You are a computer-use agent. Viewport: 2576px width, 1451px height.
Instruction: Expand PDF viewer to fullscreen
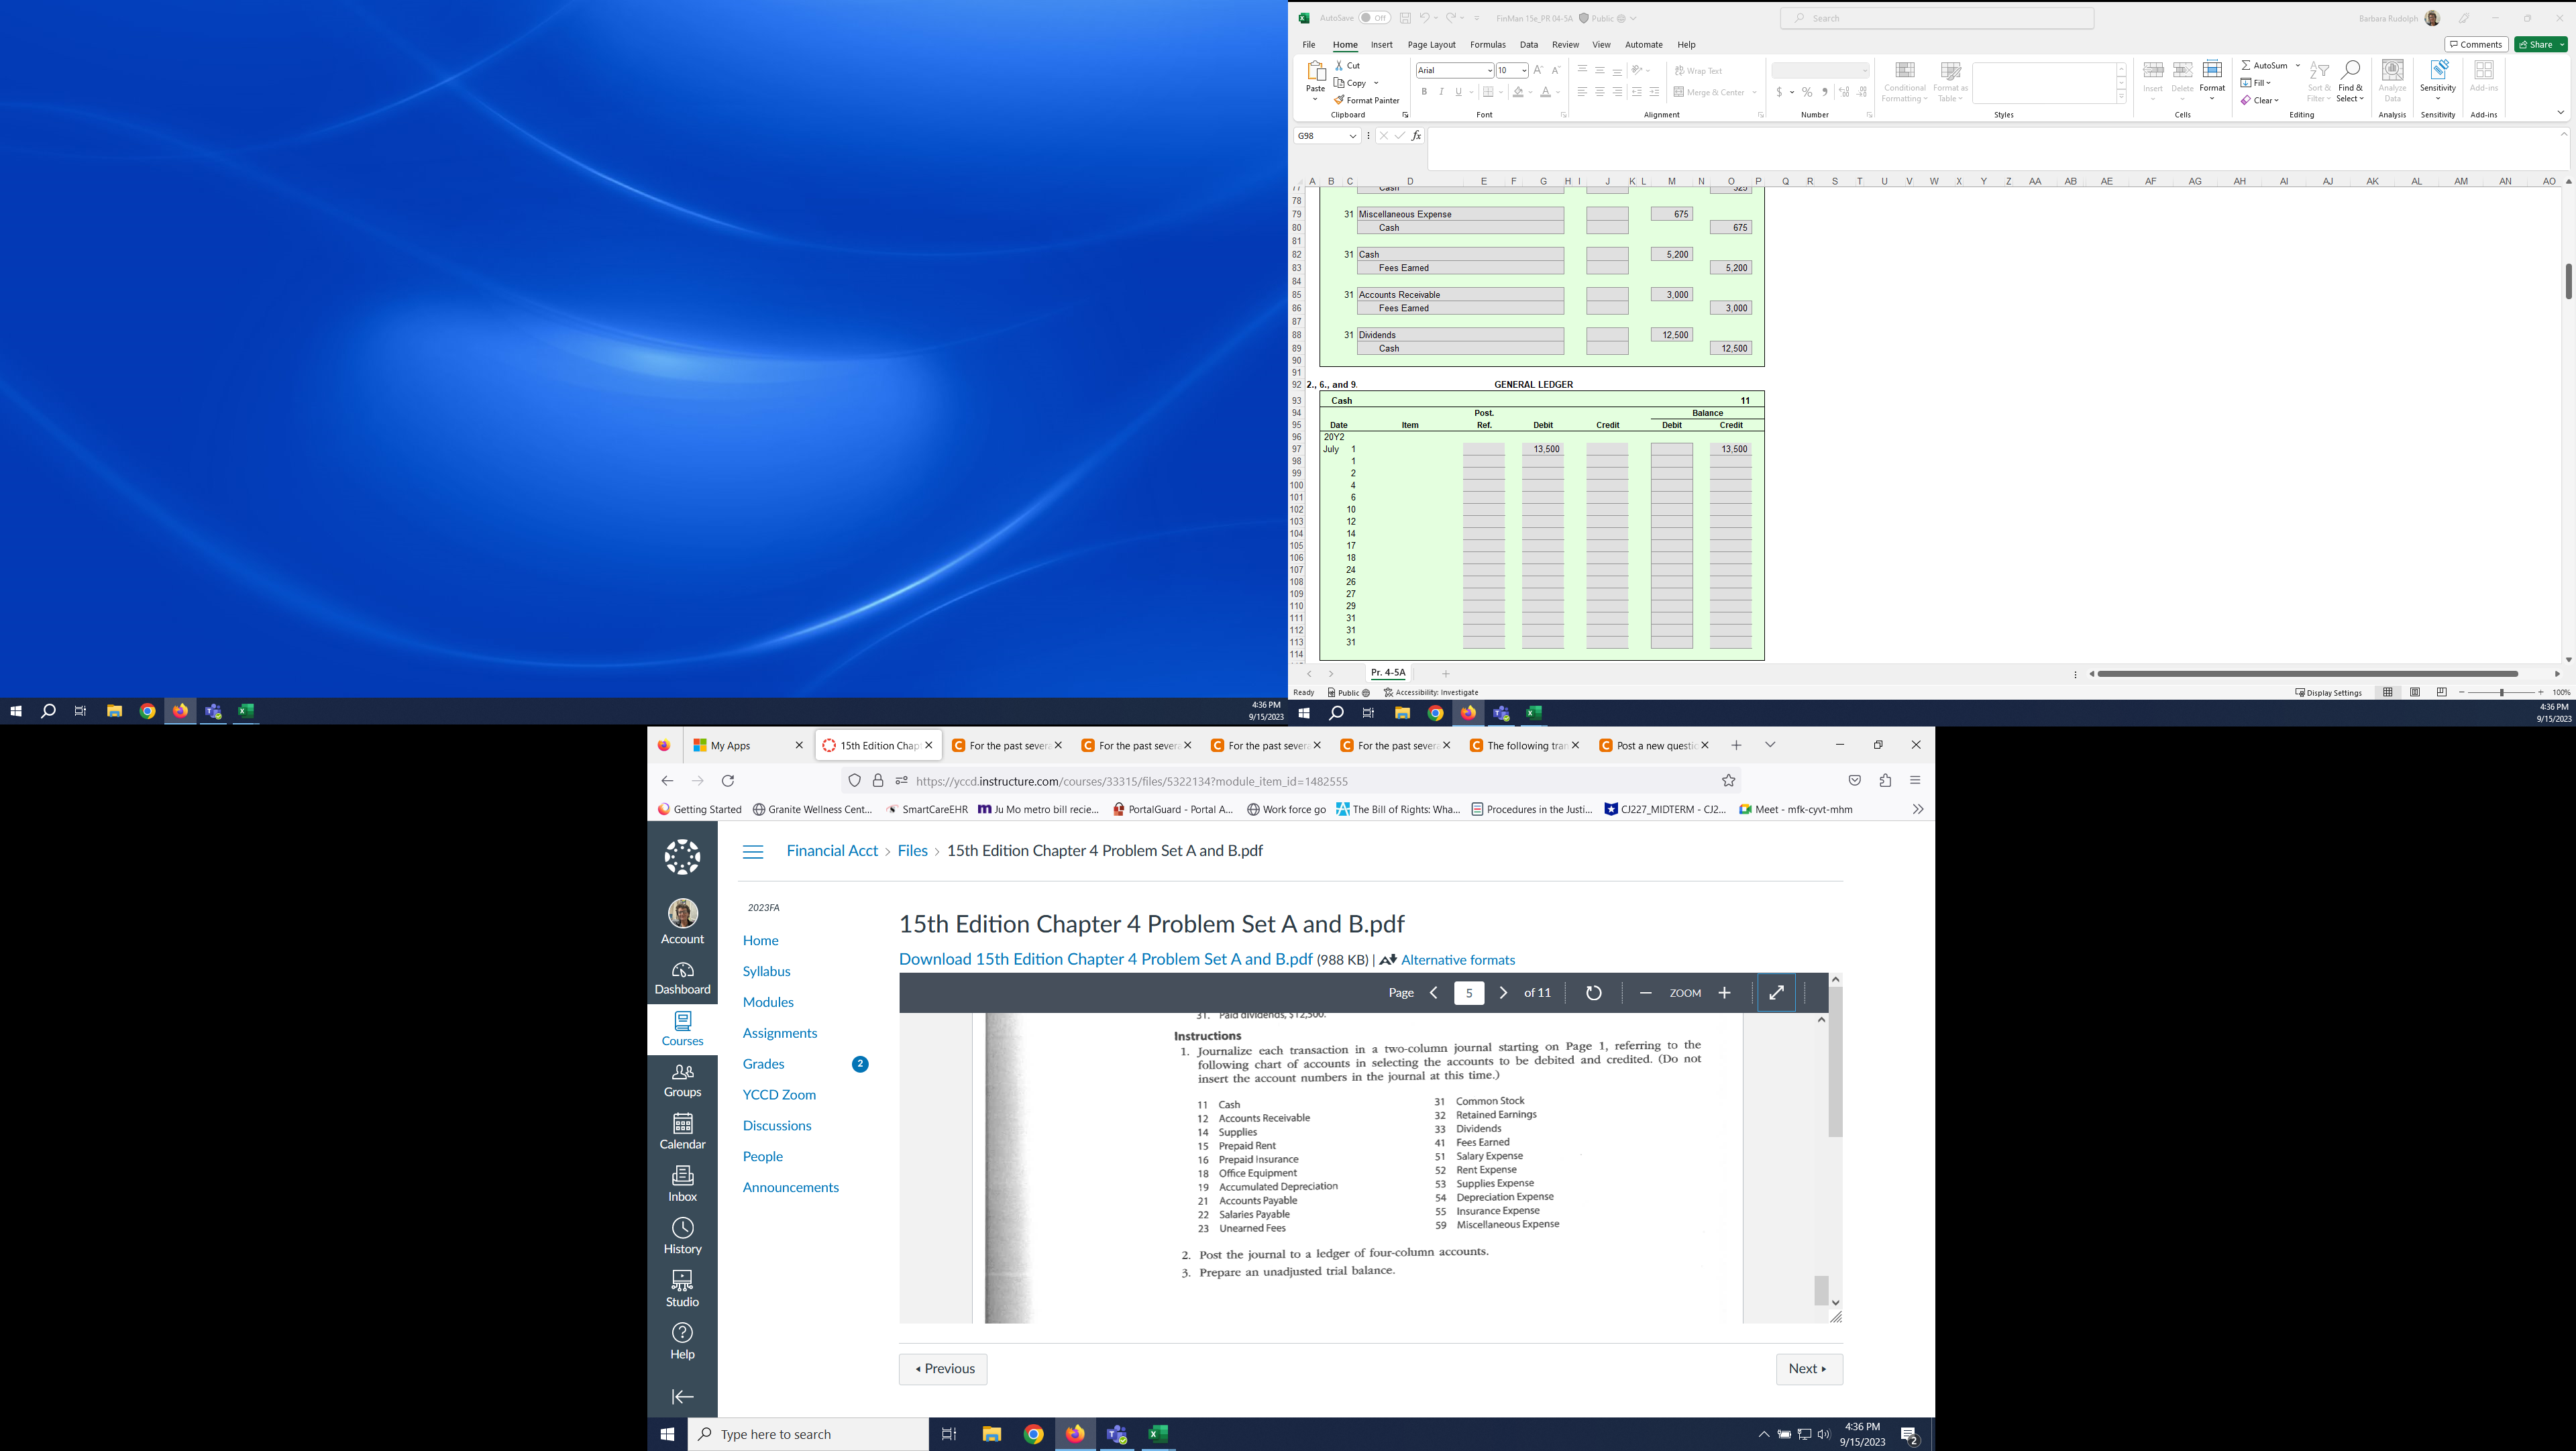point(1776,993)
